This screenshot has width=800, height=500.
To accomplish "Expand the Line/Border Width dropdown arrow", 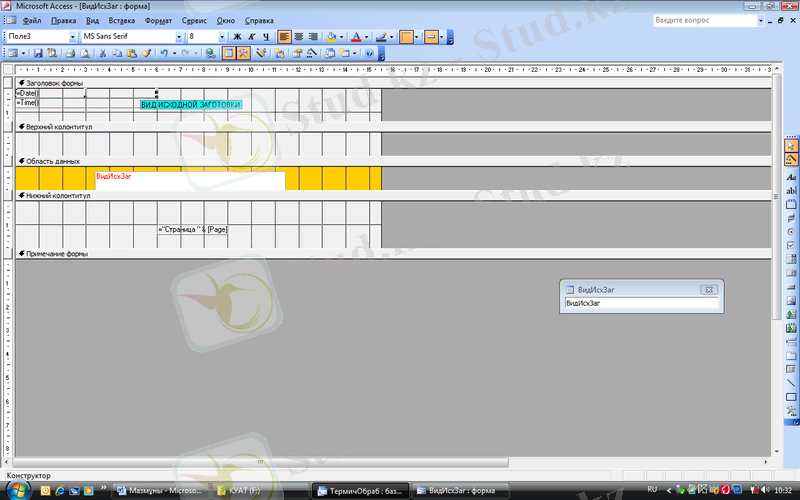I will 416,37.
